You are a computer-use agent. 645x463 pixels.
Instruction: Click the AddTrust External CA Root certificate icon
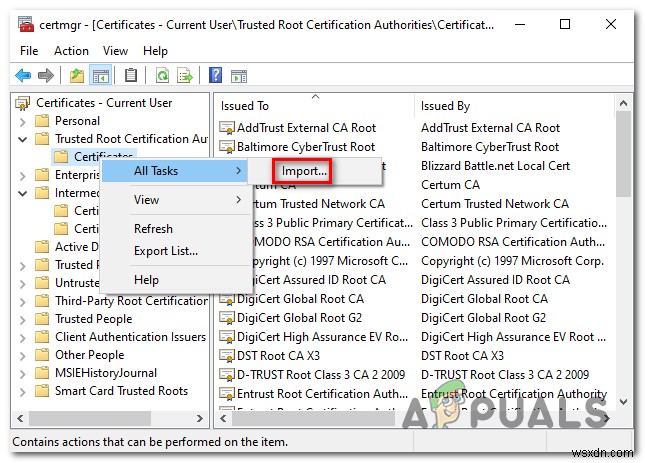tap(227, 128)
